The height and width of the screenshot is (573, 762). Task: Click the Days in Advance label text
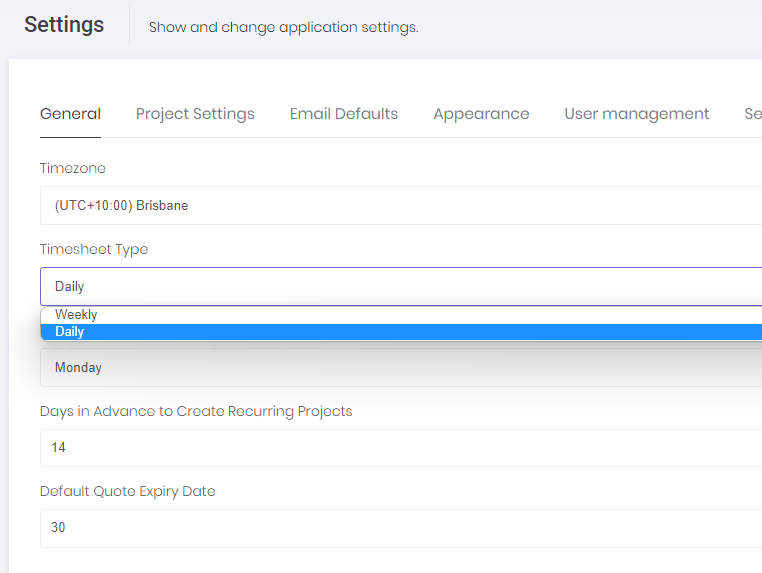[196, 411]
